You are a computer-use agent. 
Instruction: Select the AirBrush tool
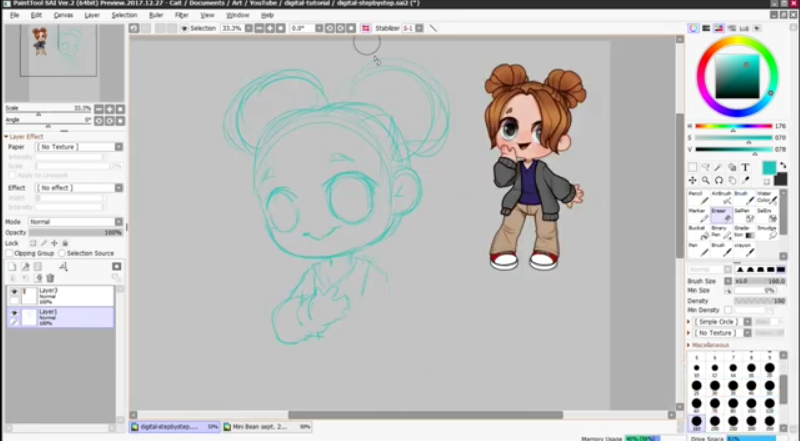point(721,198)
